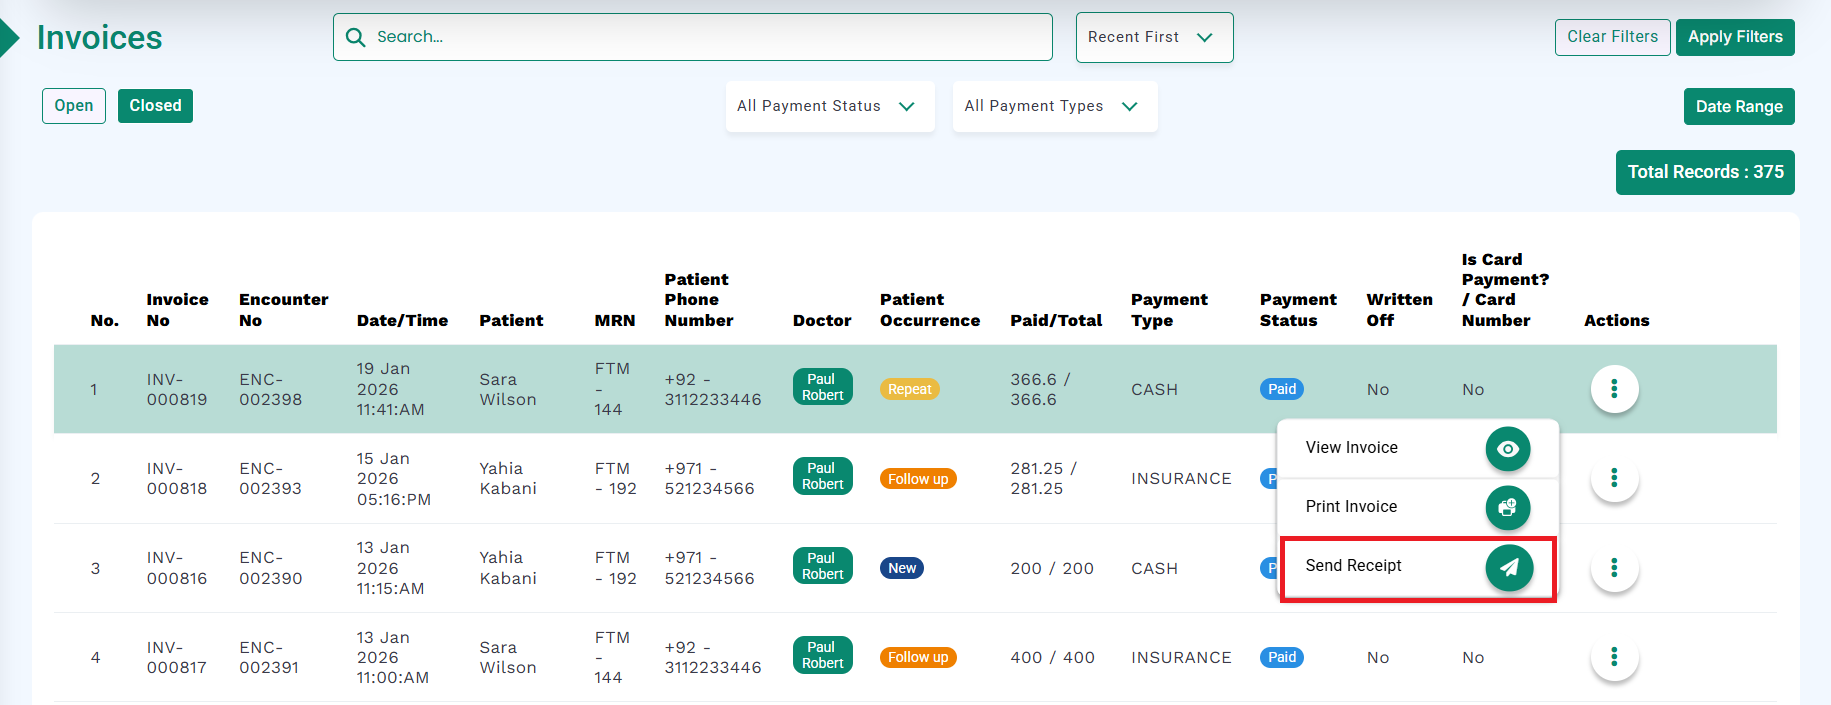
Task: Open the All Payment Status dropdown
Action: tap(829, 106)
